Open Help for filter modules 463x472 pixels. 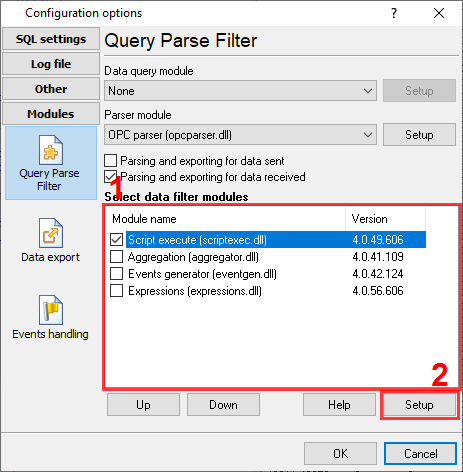(x=339, y=405)
